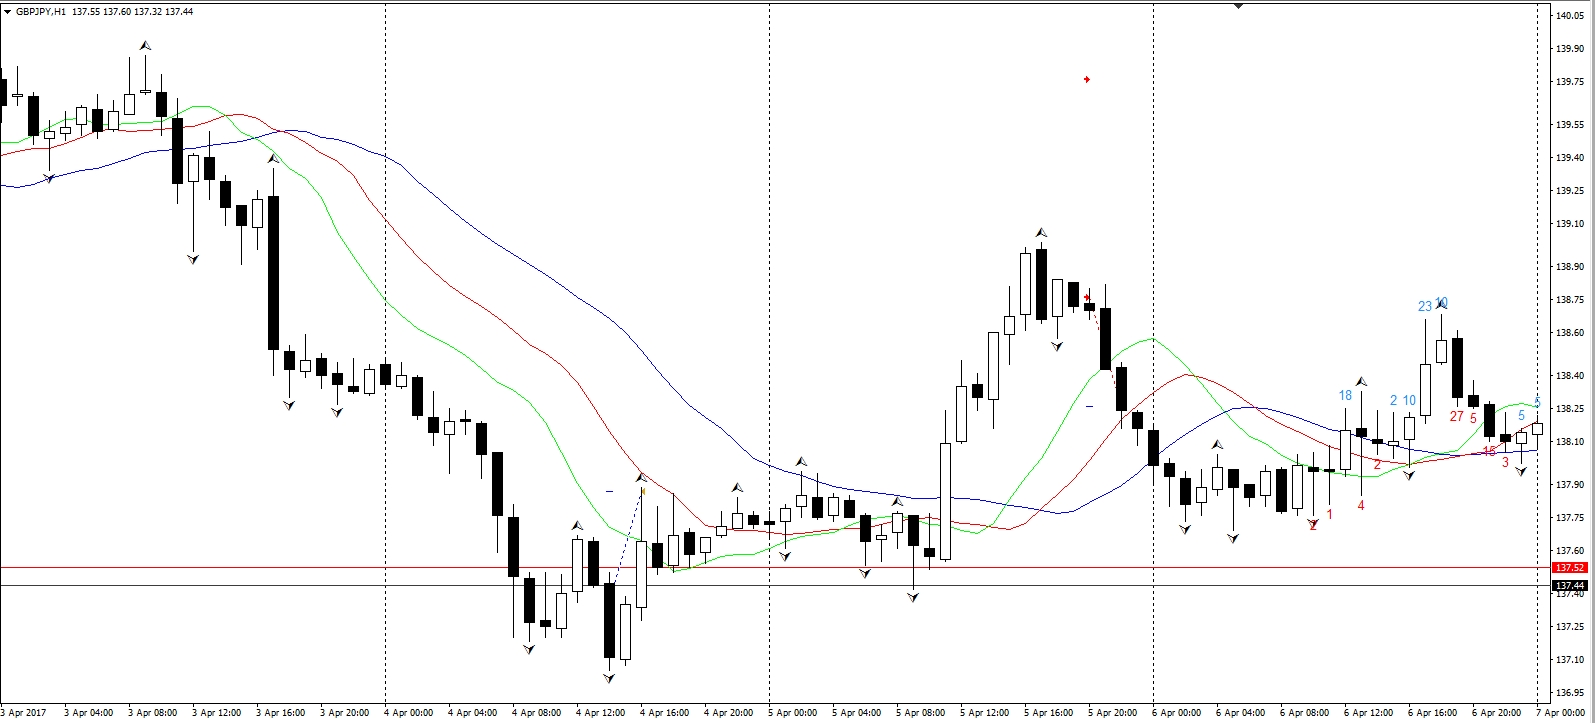Click the 139.55 price scale label
Image resolution: width=1595 pixels, height=723 pixels.
[1570, 125]
